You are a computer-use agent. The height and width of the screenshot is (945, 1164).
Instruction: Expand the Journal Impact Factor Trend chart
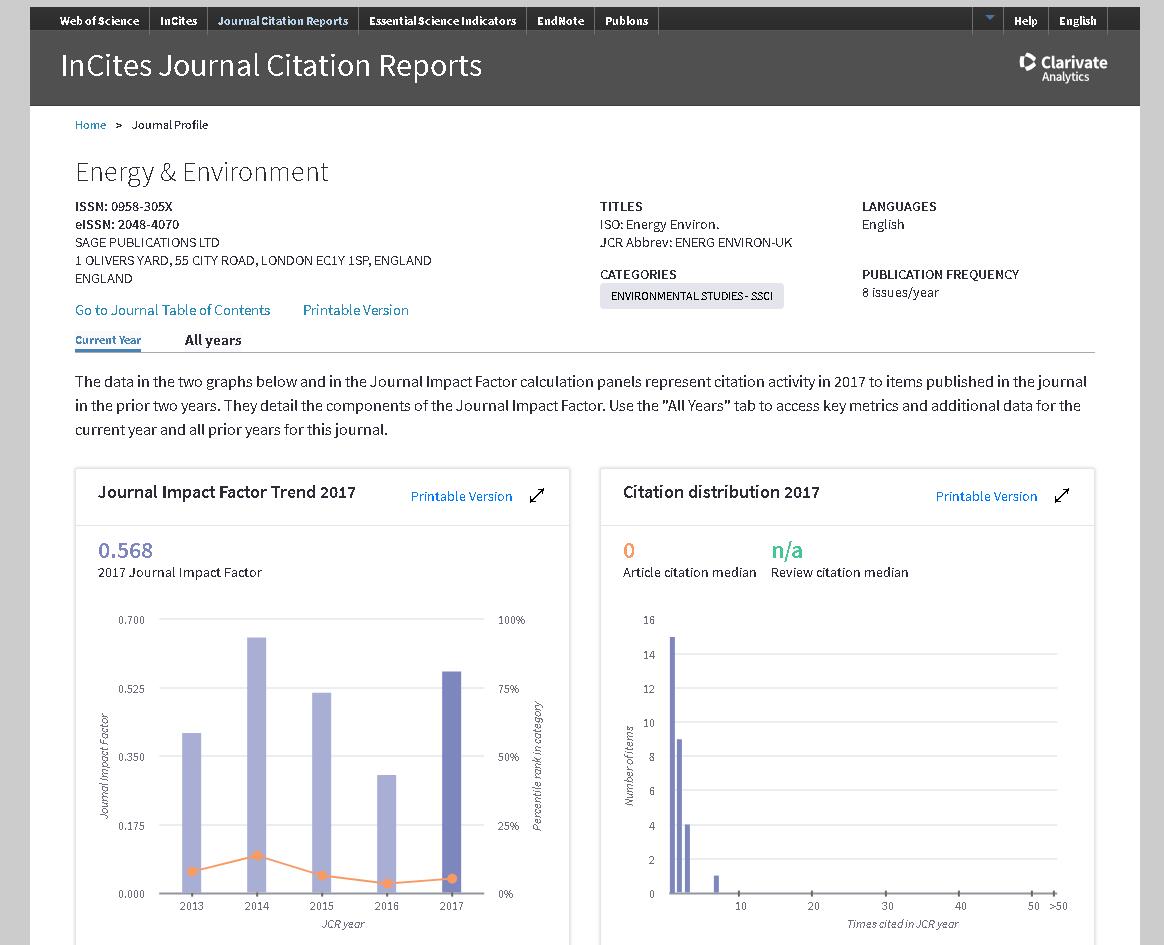point(537,495)
